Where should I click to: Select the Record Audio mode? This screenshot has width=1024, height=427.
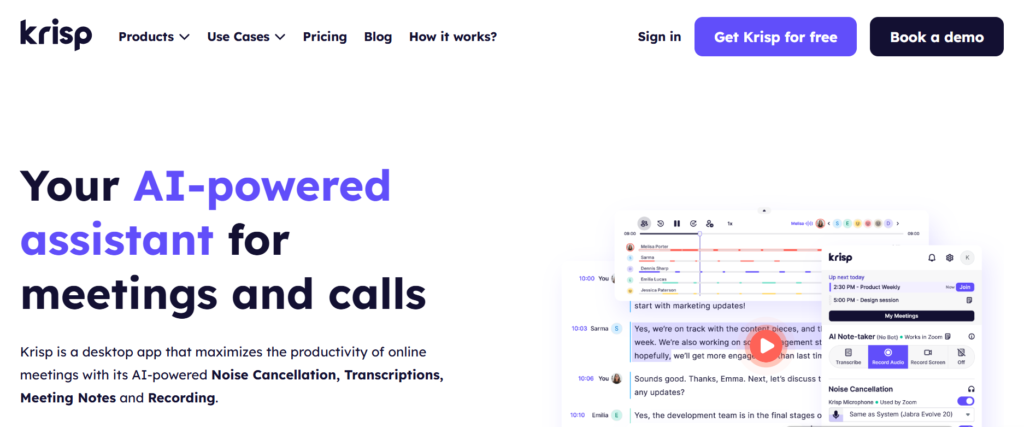tap(888, 356)
